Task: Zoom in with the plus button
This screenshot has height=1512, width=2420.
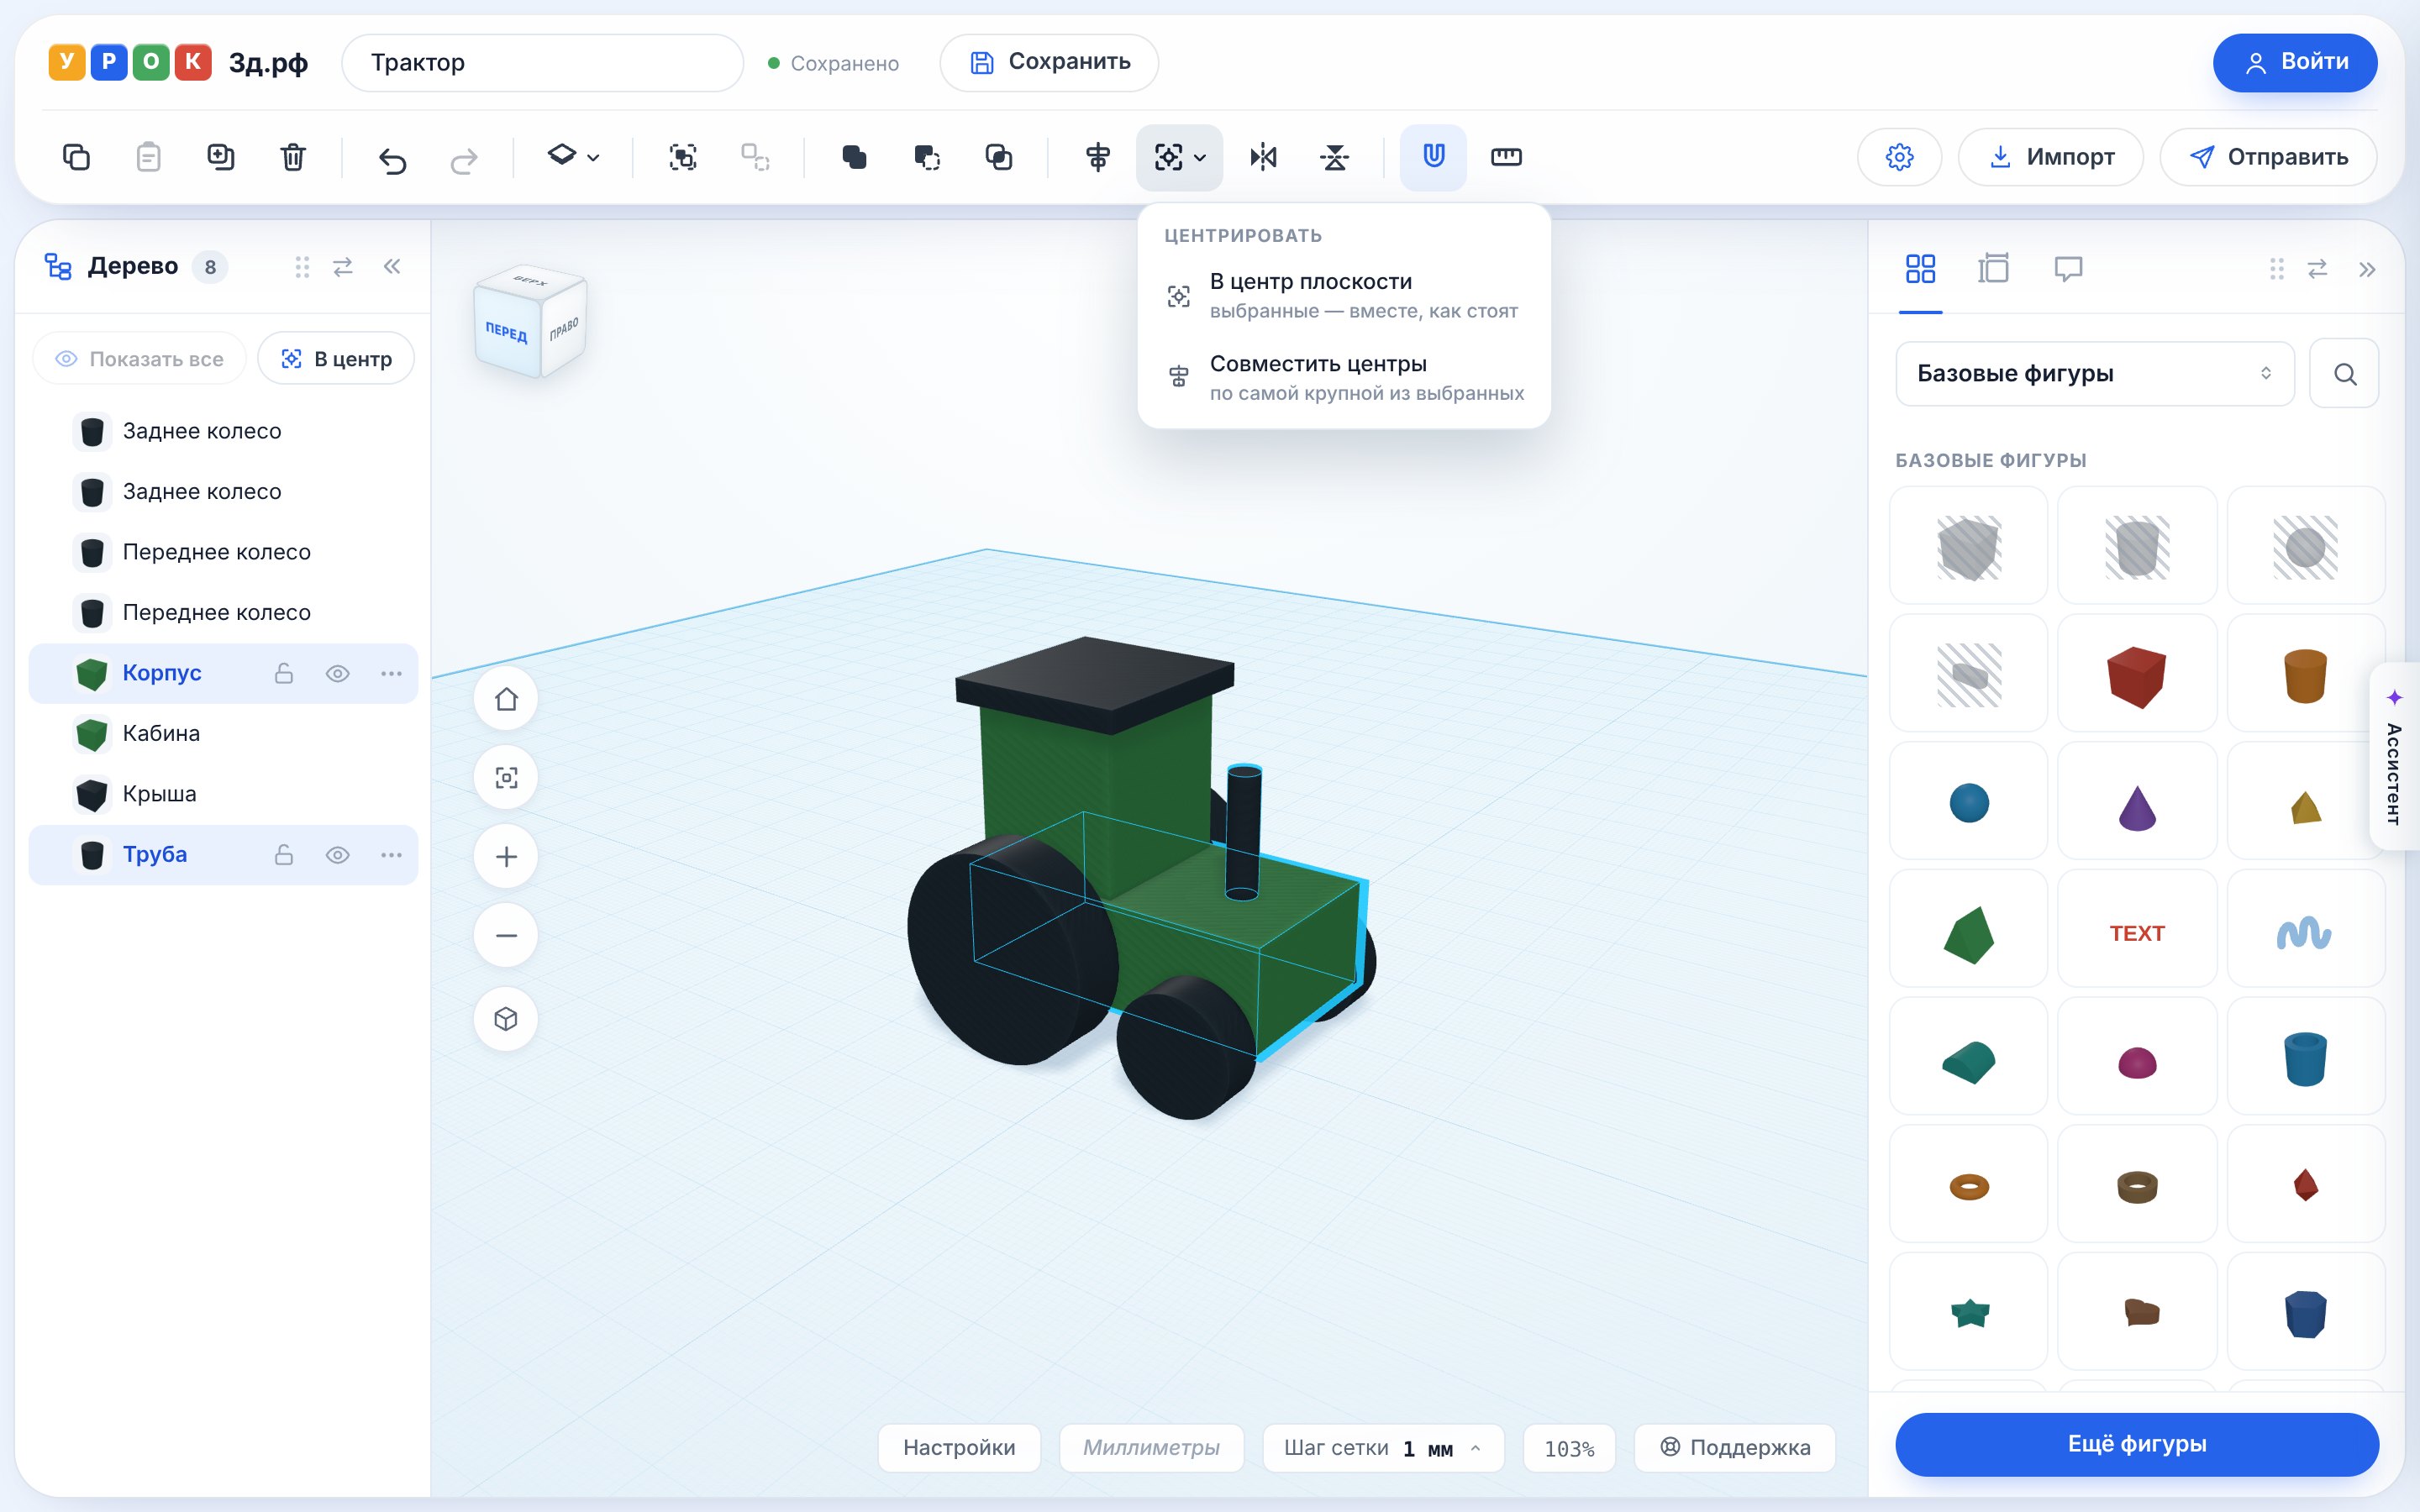Action: click(x=506, y=857)
